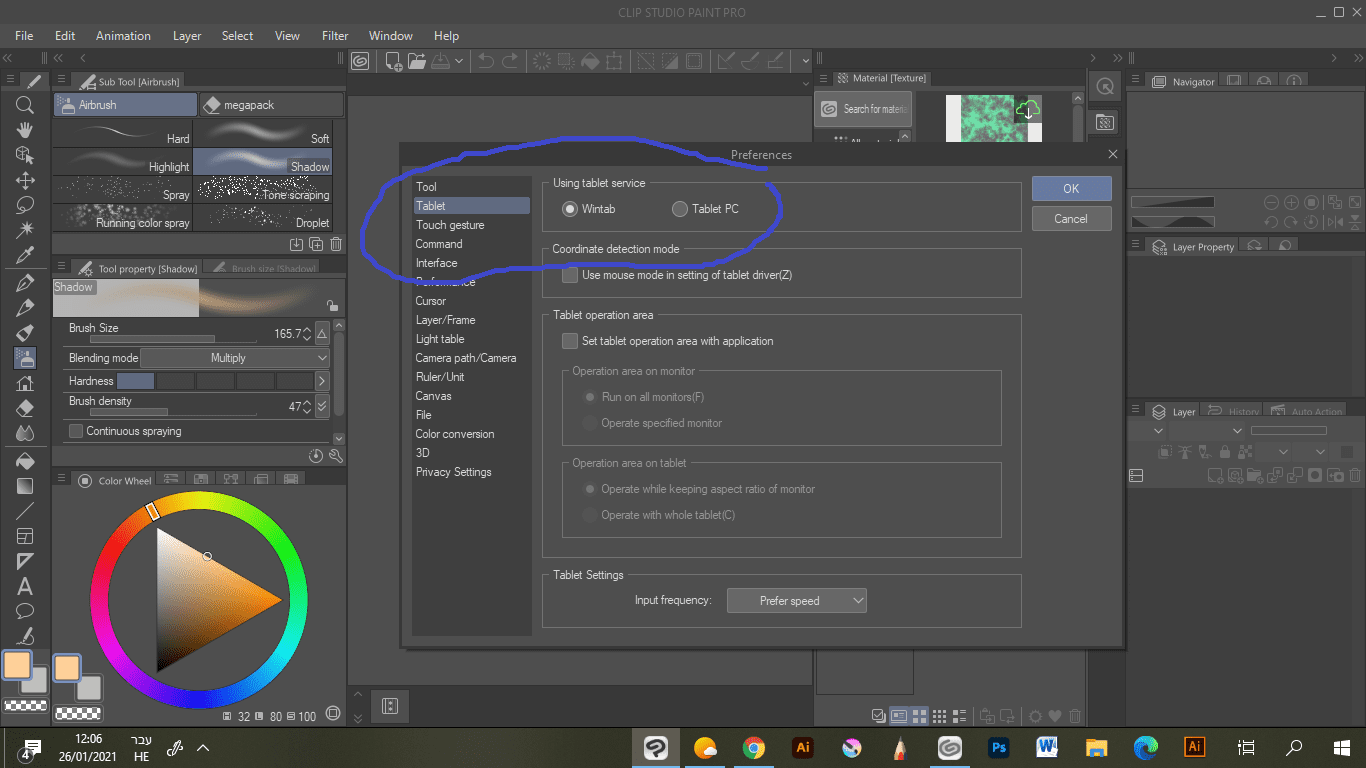Select the Gradient square tool
The height and width of the screenshot is (768, 1366).
click(25, 486)
